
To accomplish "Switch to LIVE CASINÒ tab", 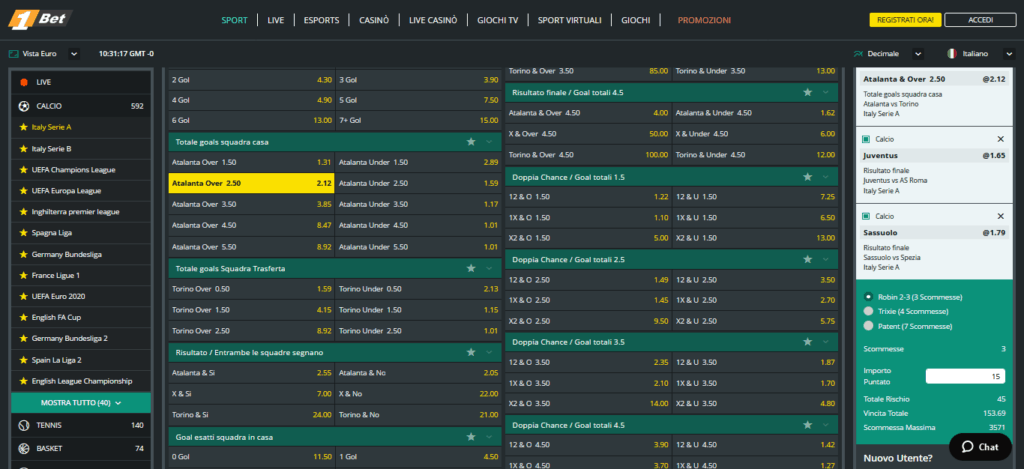I will click(433, 20).
